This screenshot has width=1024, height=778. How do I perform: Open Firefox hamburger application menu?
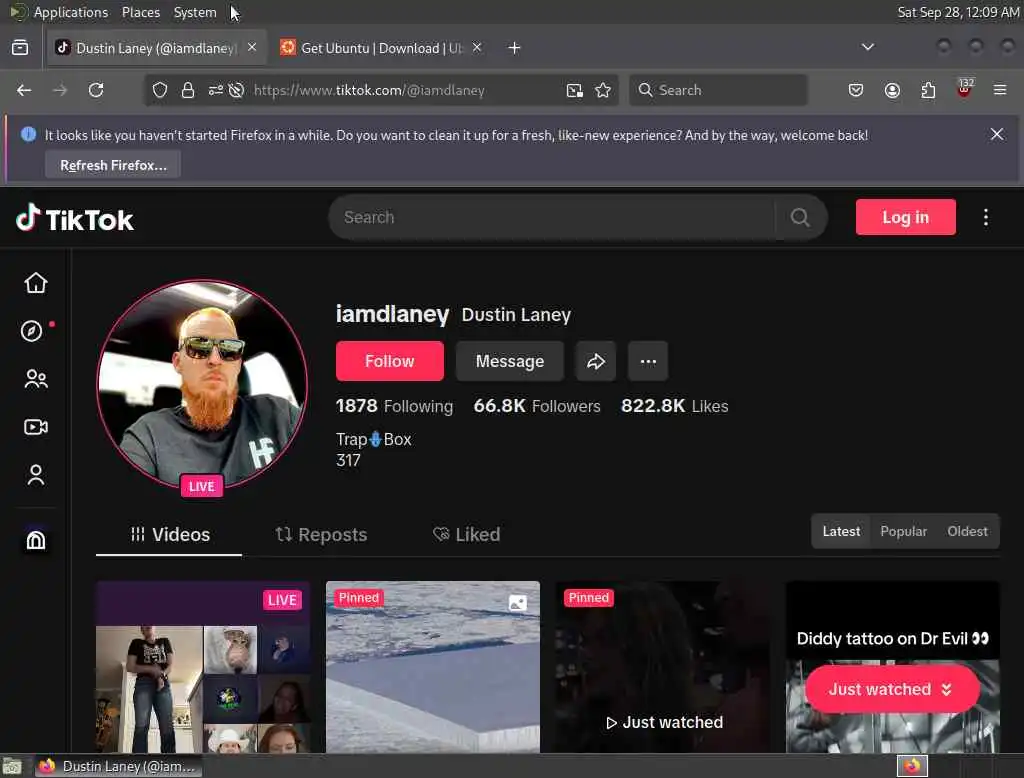click(x=1000, y=90)
